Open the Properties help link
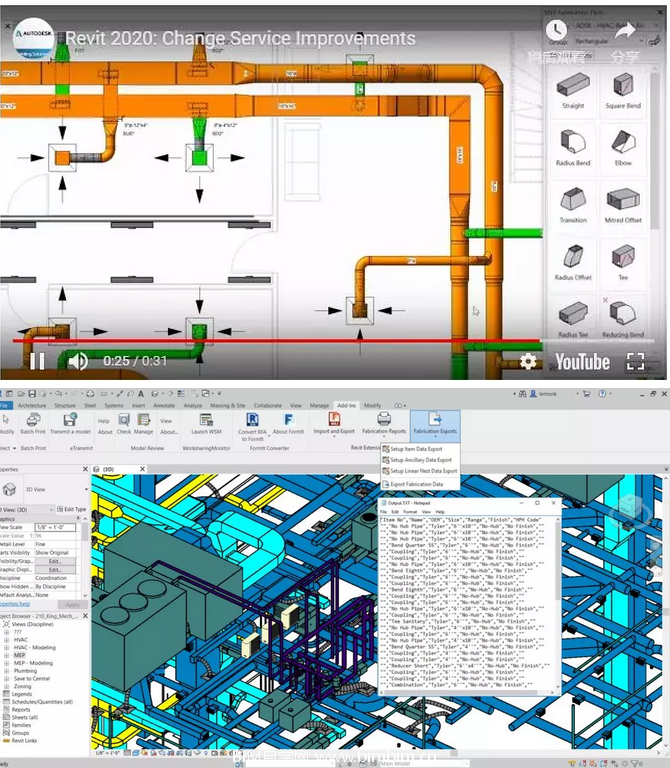 click(15, 604)
